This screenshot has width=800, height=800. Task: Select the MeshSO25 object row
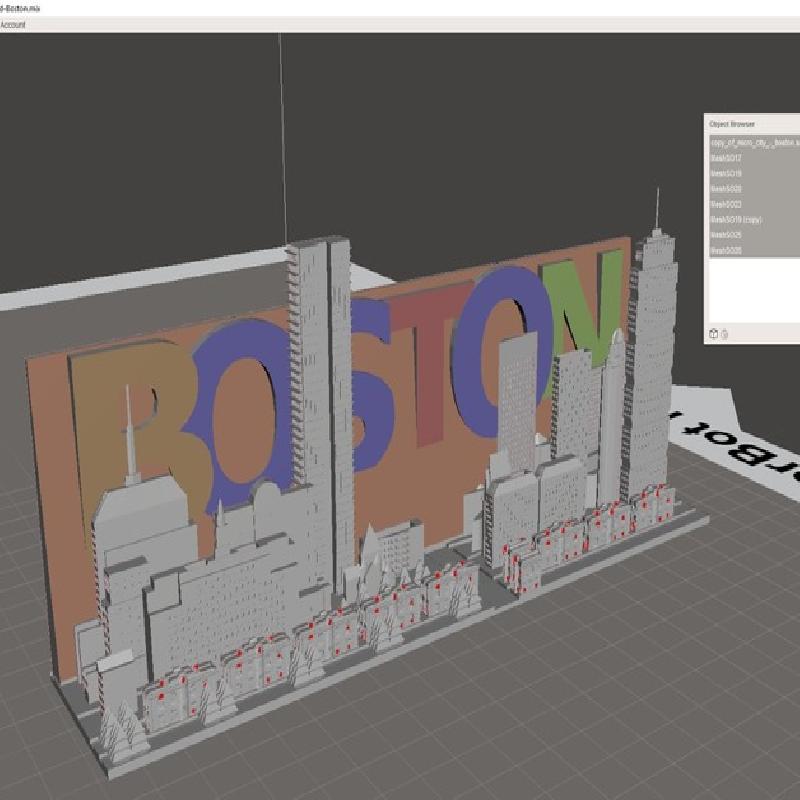pos(755,235)
